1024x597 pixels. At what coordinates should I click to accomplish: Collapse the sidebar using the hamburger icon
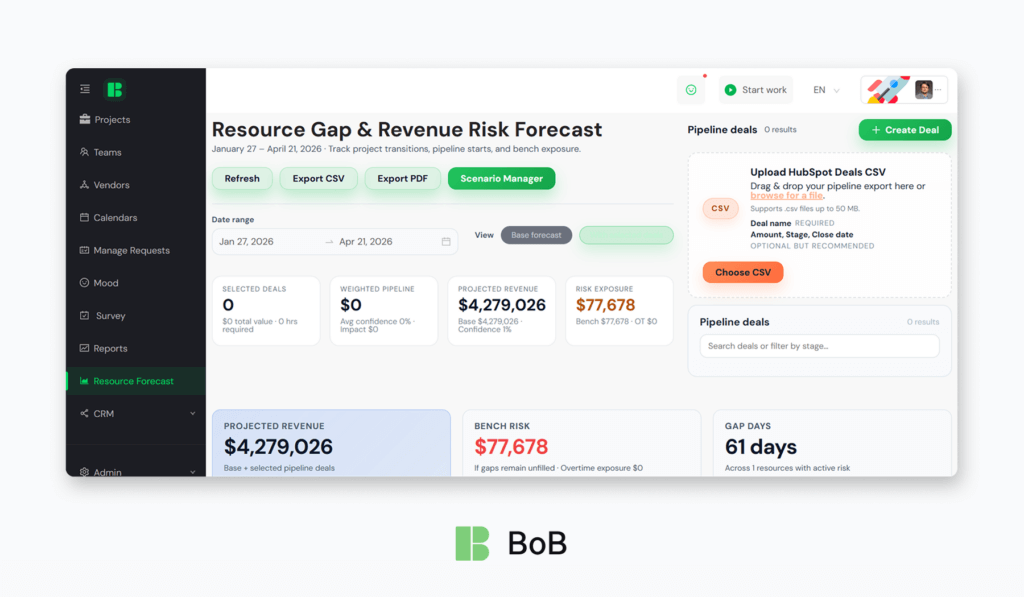(84, 89)
